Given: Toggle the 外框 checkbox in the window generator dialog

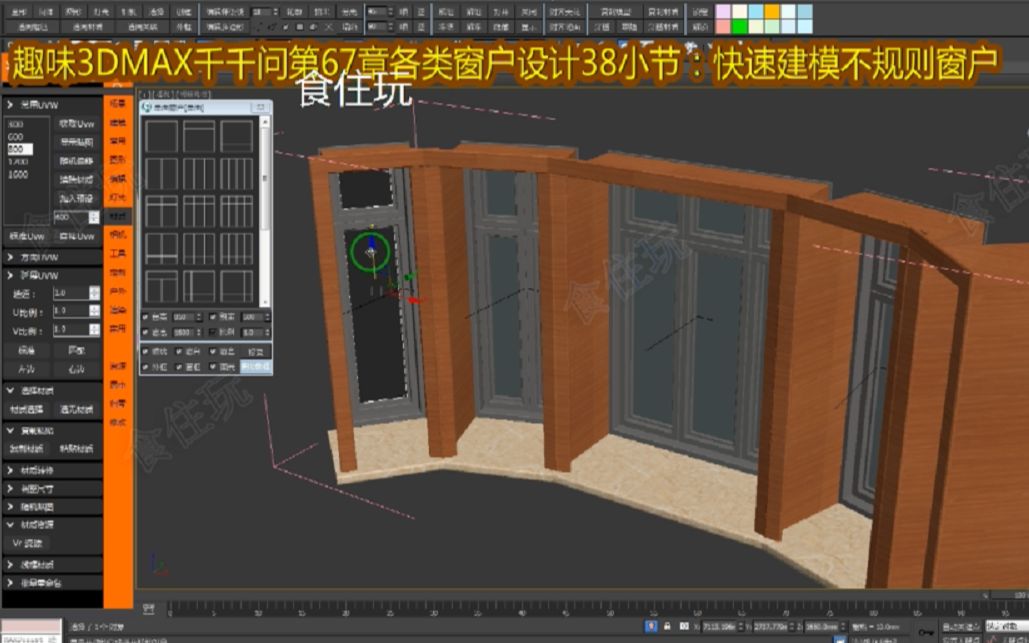Looking at the screenshot, I should [145, 367].
